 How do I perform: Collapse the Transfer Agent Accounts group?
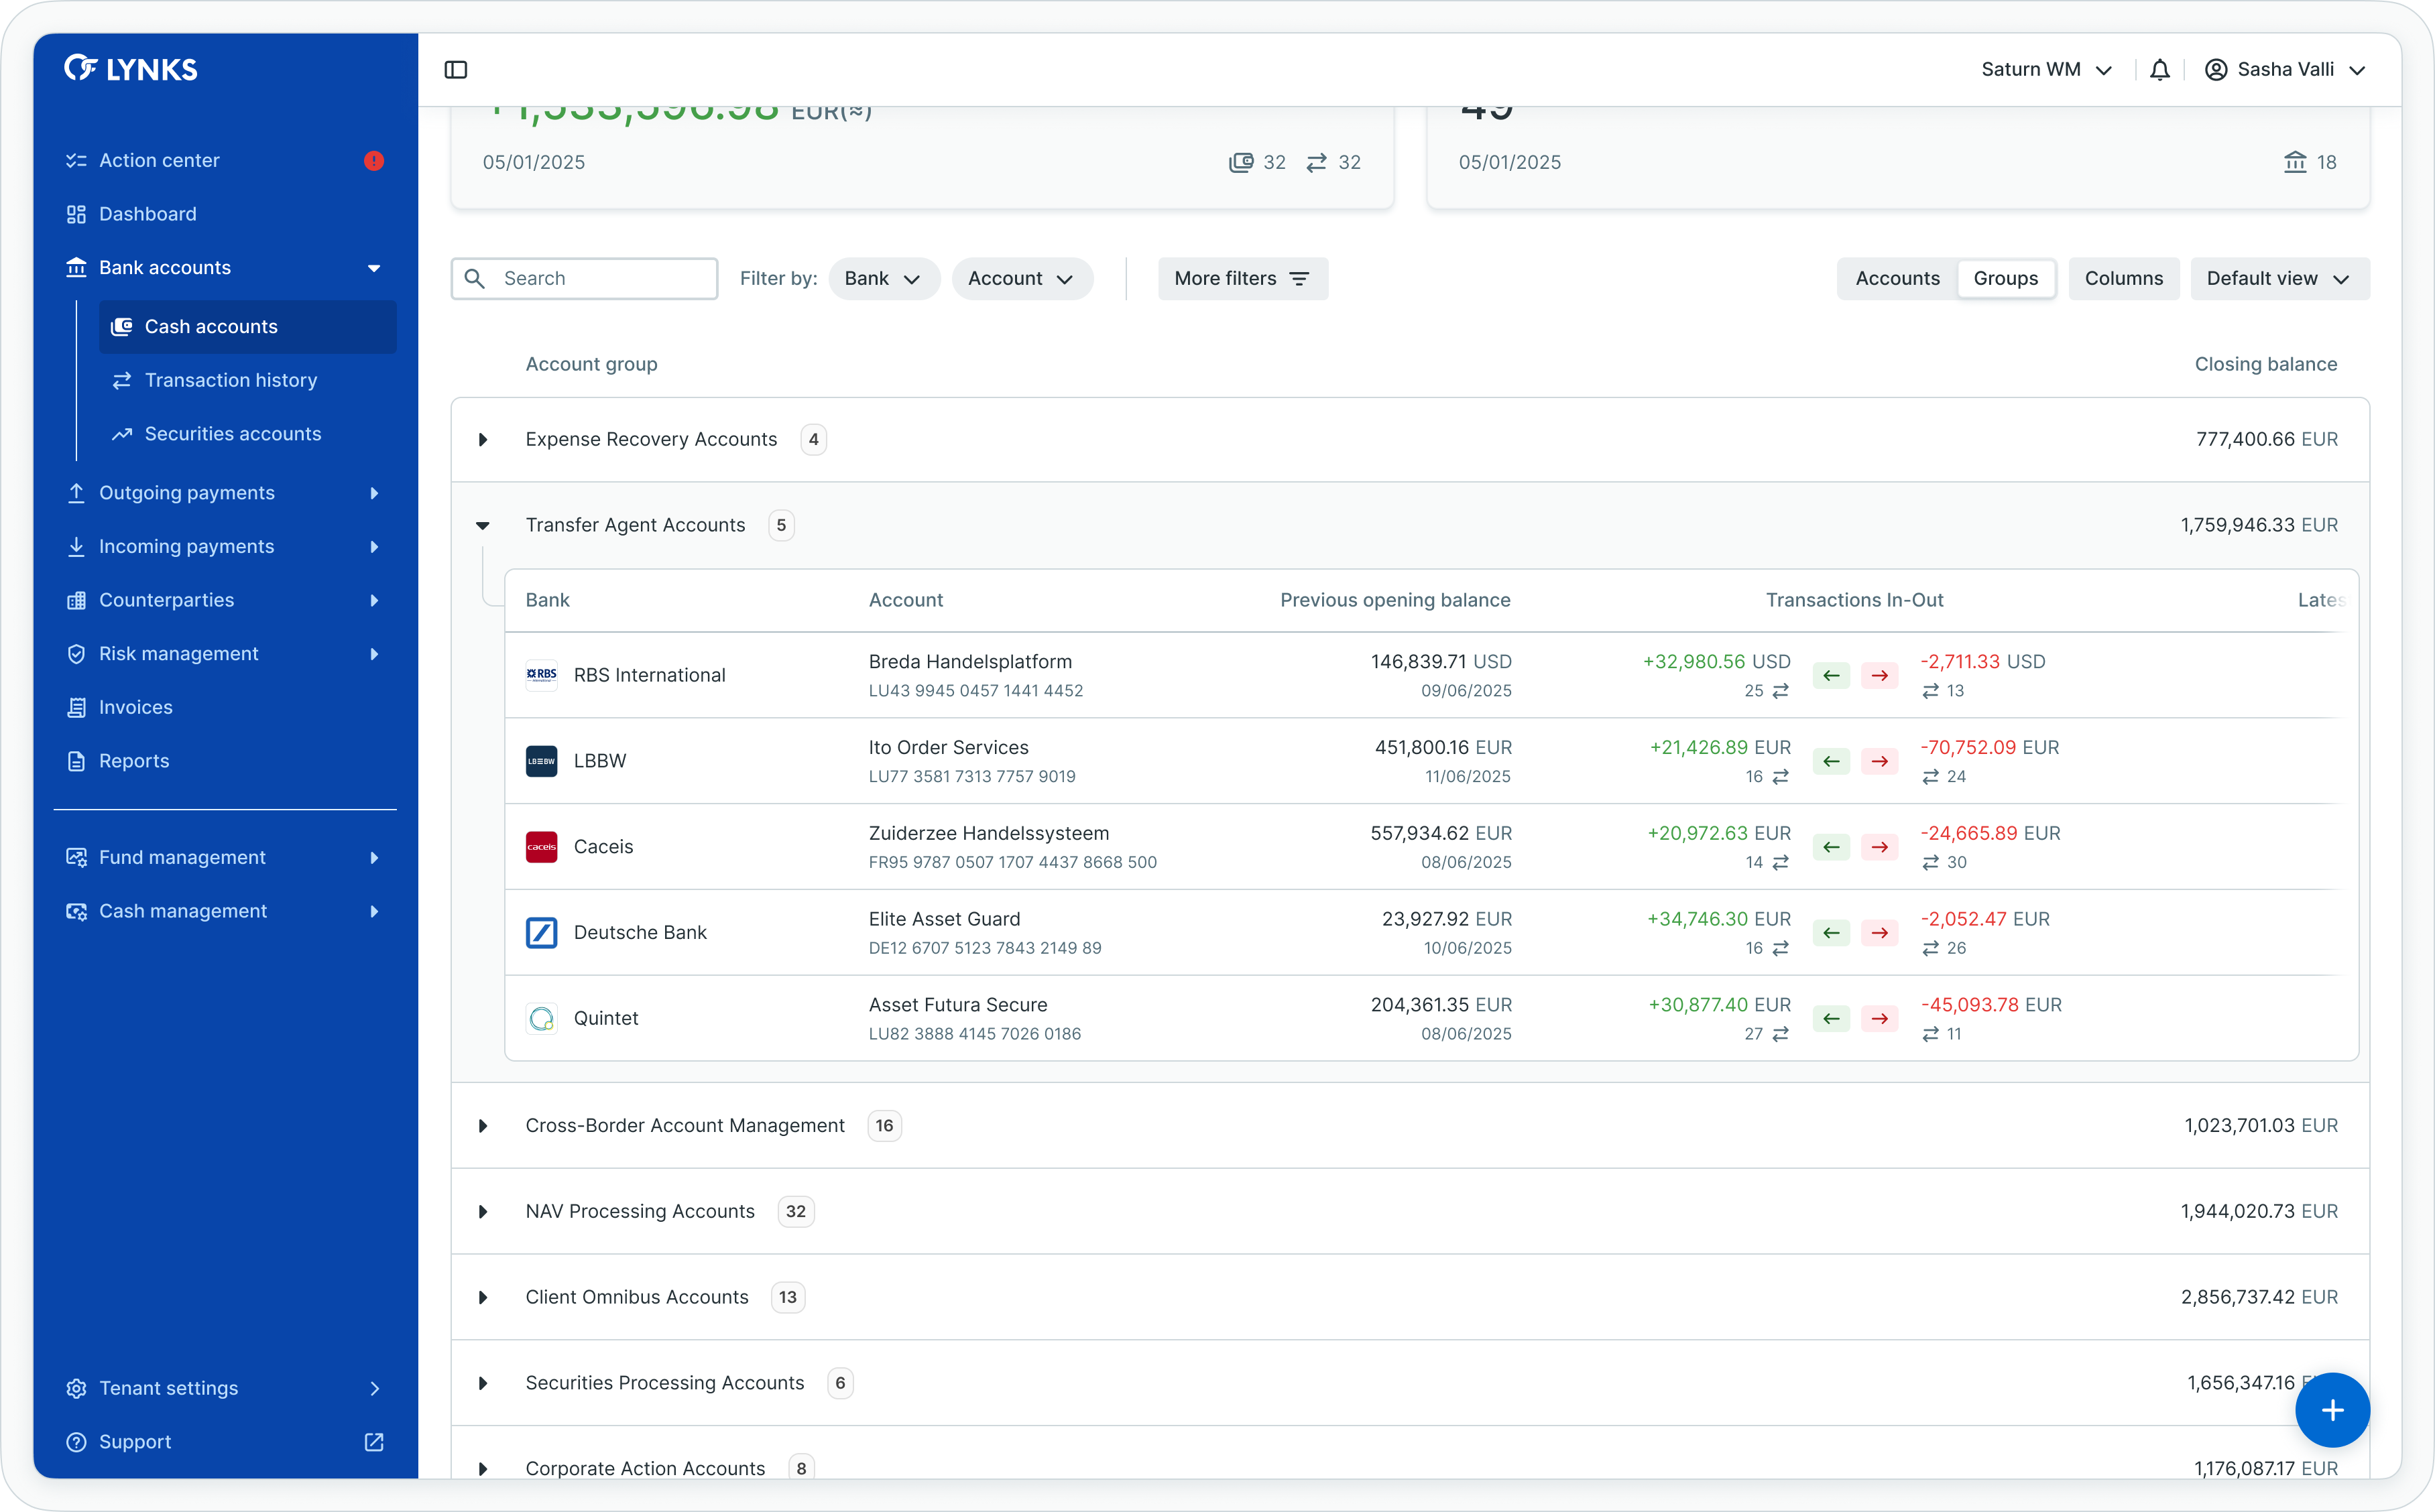[x=483, y=526]
